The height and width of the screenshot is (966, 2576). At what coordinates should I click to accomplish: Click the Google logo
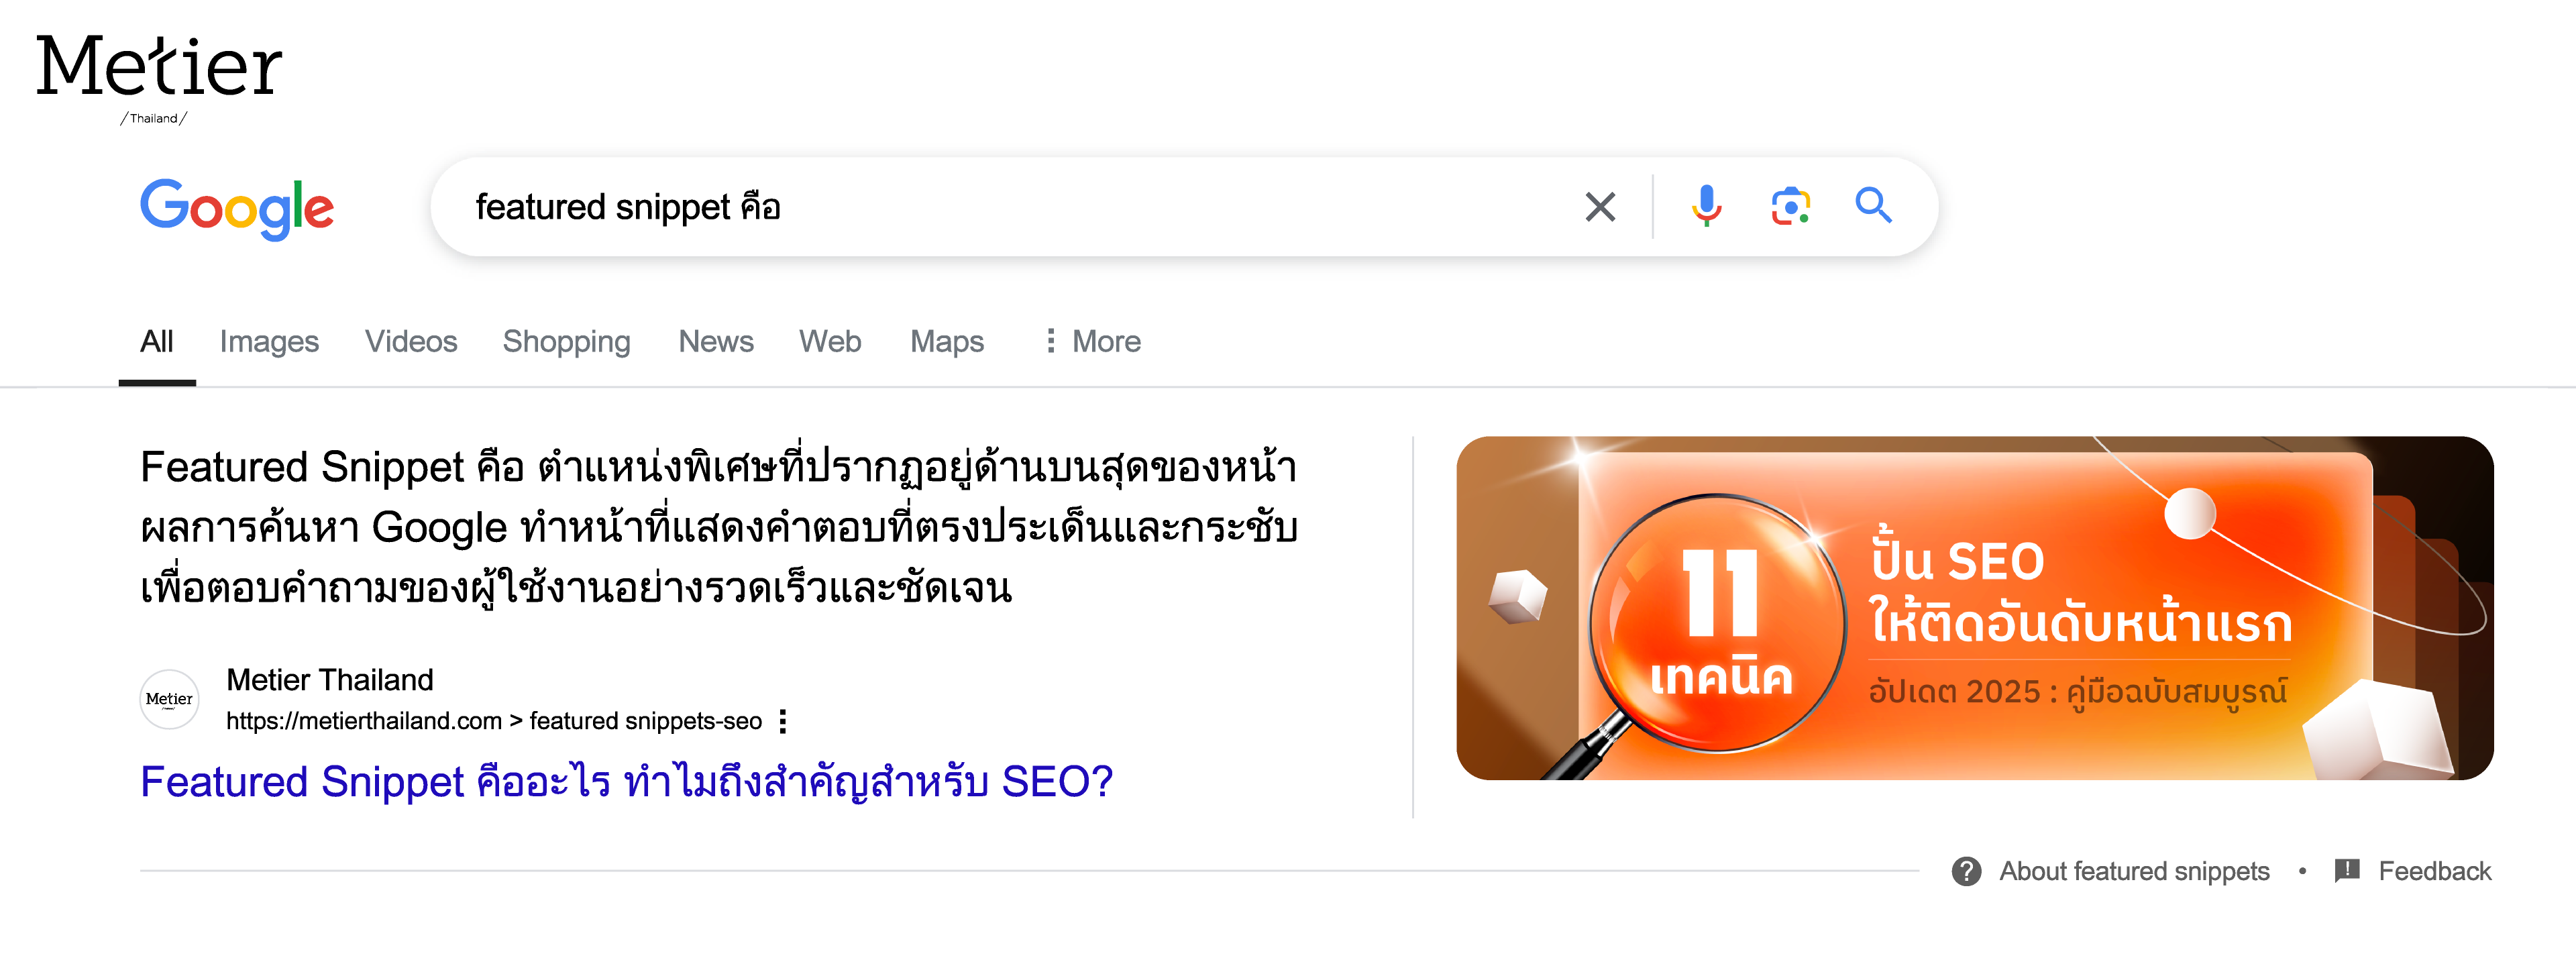237,208
